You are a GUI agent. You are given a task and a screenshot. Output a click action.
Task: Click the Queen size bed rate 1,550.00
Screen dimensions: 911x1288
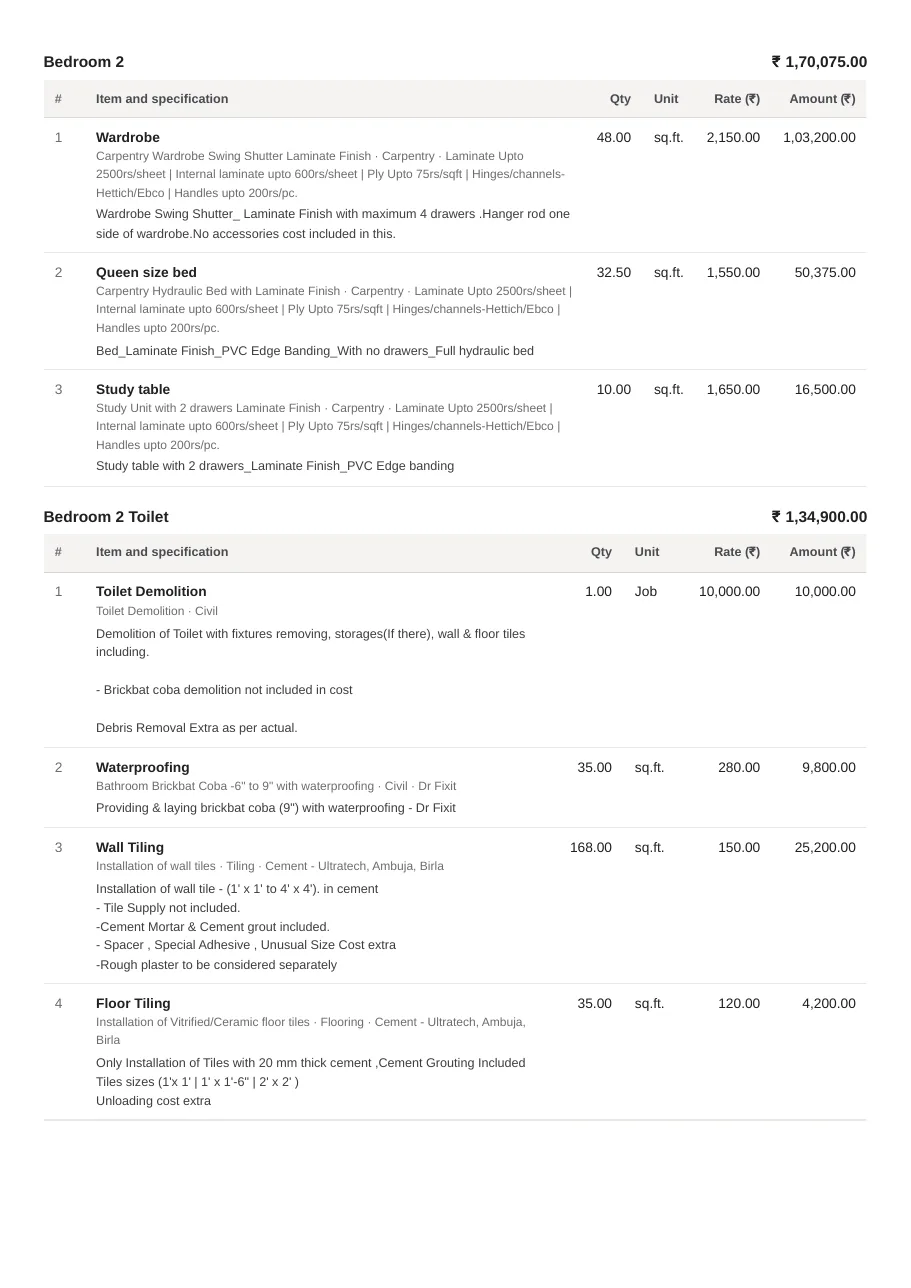pyautogui.click(x=733, y=272)
